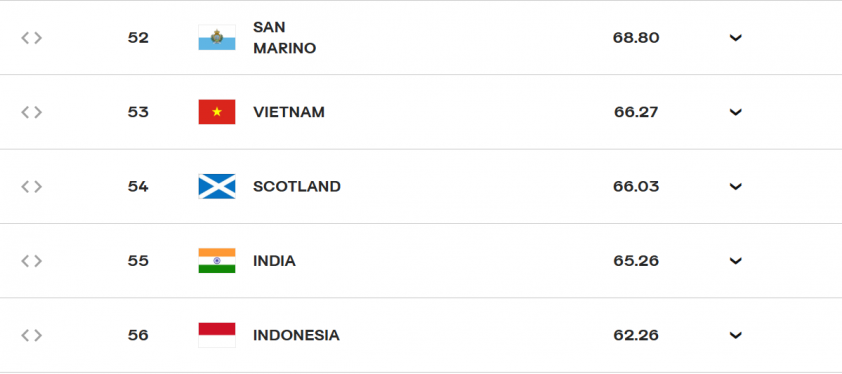Click rank movement arrows for Indonesia
This screenshot has width=842, height=374.
point(31,335)
